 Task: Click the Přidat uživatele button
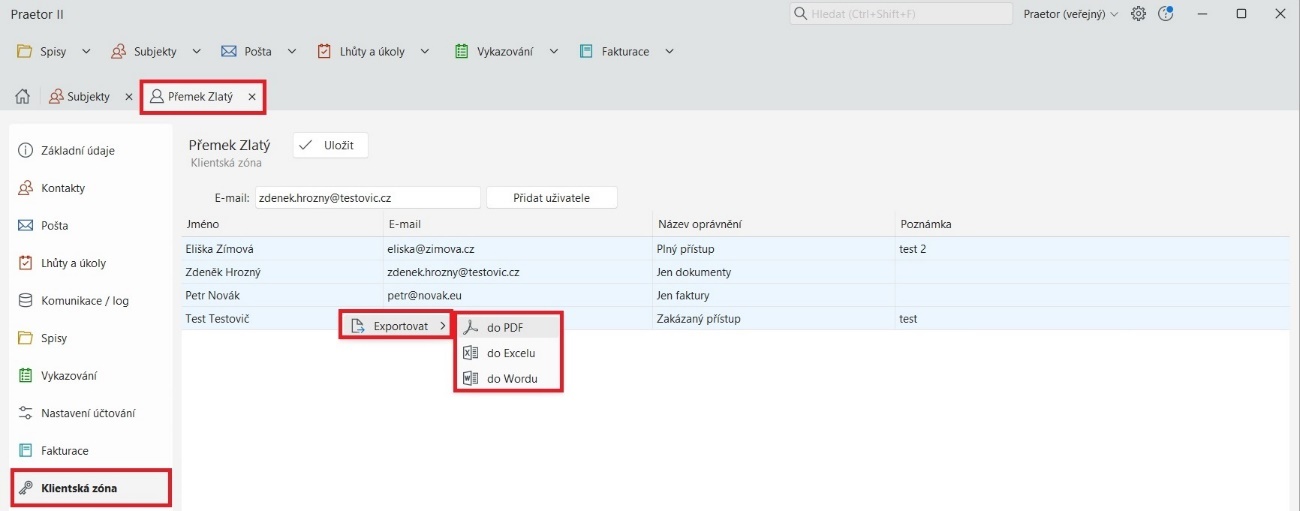click(x=552, y=198)
